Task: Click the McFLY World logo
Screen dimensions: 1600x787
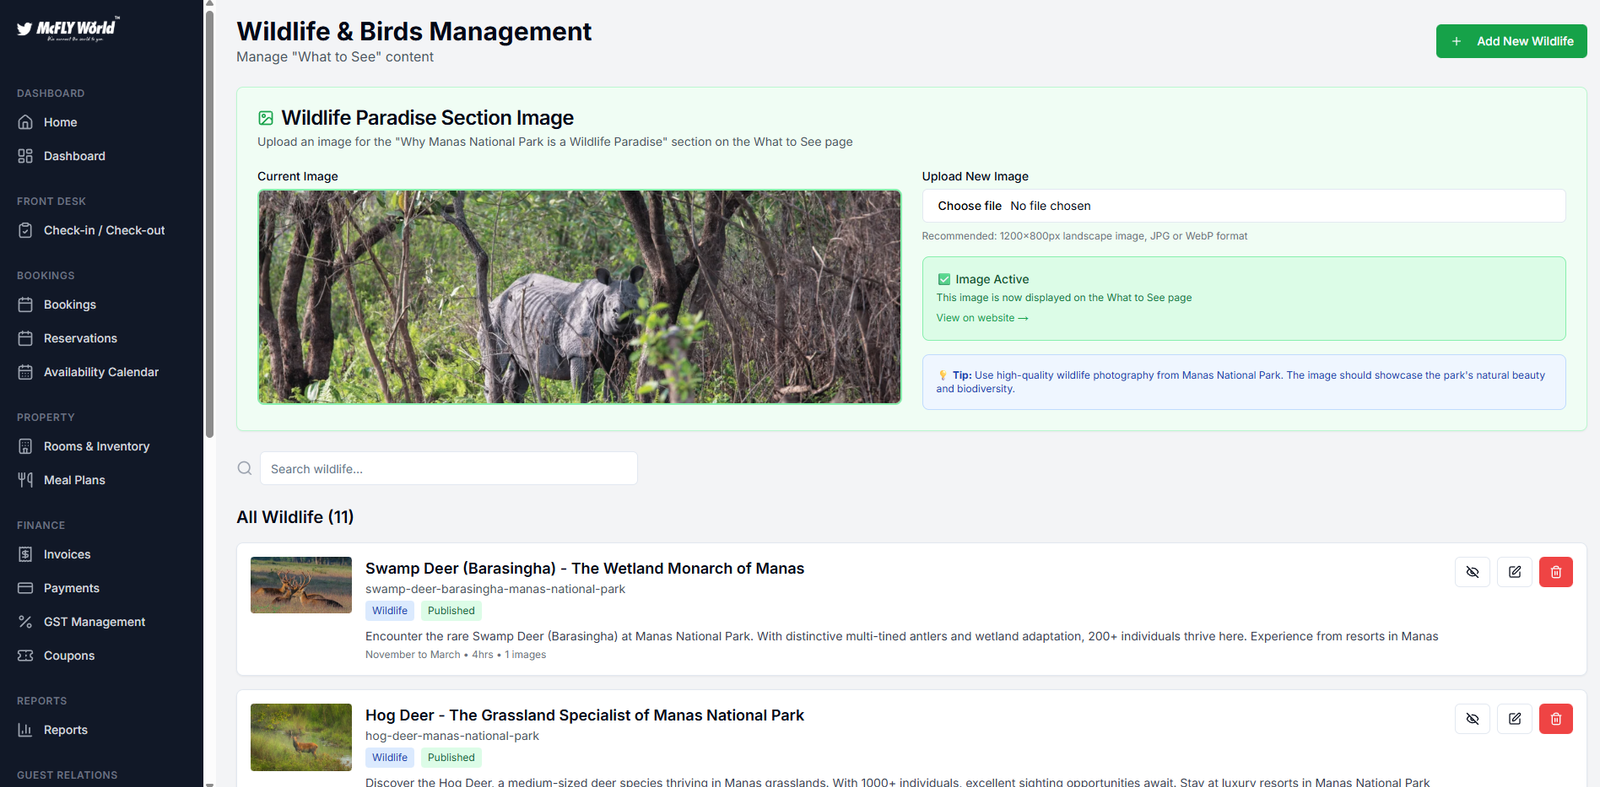Action: (68, 29)
